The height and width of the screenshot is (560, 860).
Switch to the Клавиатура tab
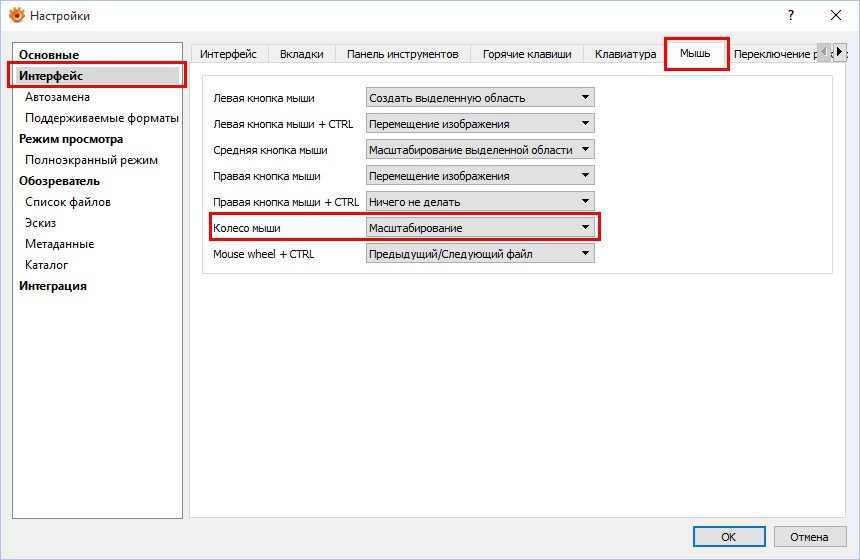(625, 54)
